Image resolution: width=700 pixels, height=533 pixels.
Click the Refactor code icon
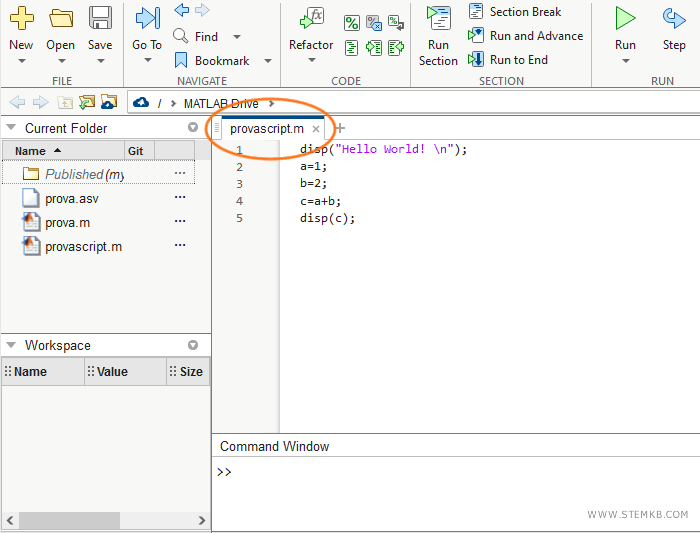[312, 19]
